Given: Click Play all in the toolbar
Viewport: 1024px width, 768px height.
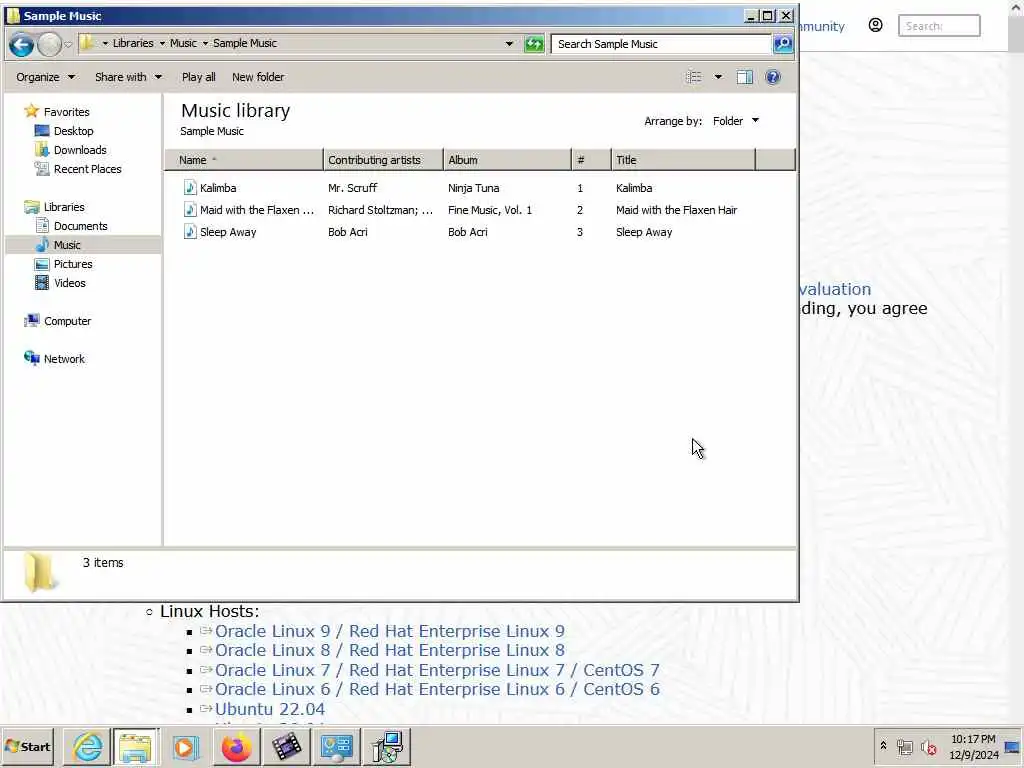Looking at the screenshot, I should (199, 77).
